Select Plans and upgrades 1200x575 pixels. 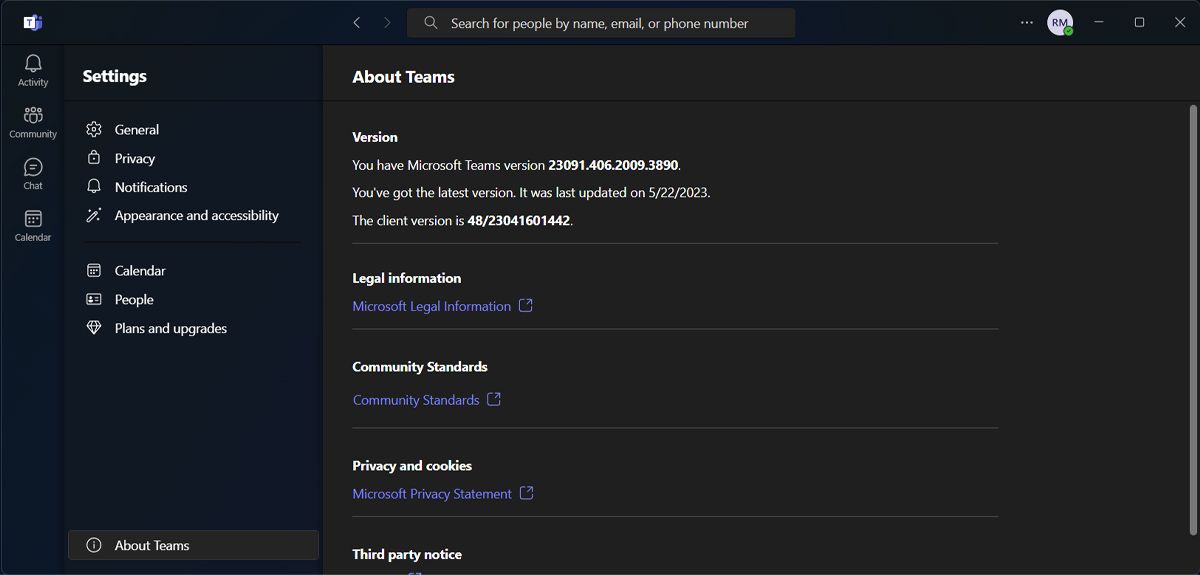point(171,328)
